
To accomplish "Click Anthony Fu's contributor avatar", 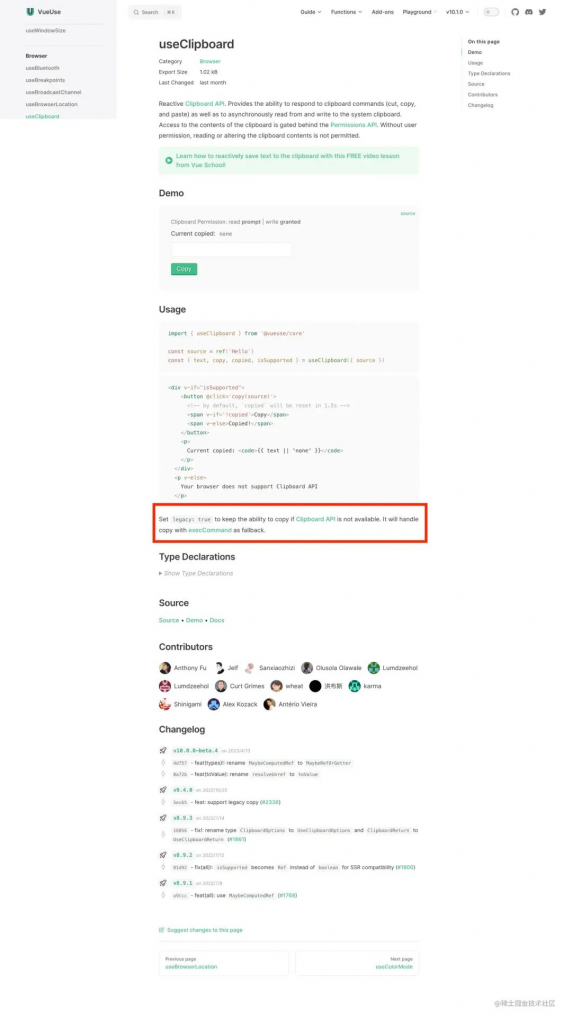I will click(x=165, y=667).
